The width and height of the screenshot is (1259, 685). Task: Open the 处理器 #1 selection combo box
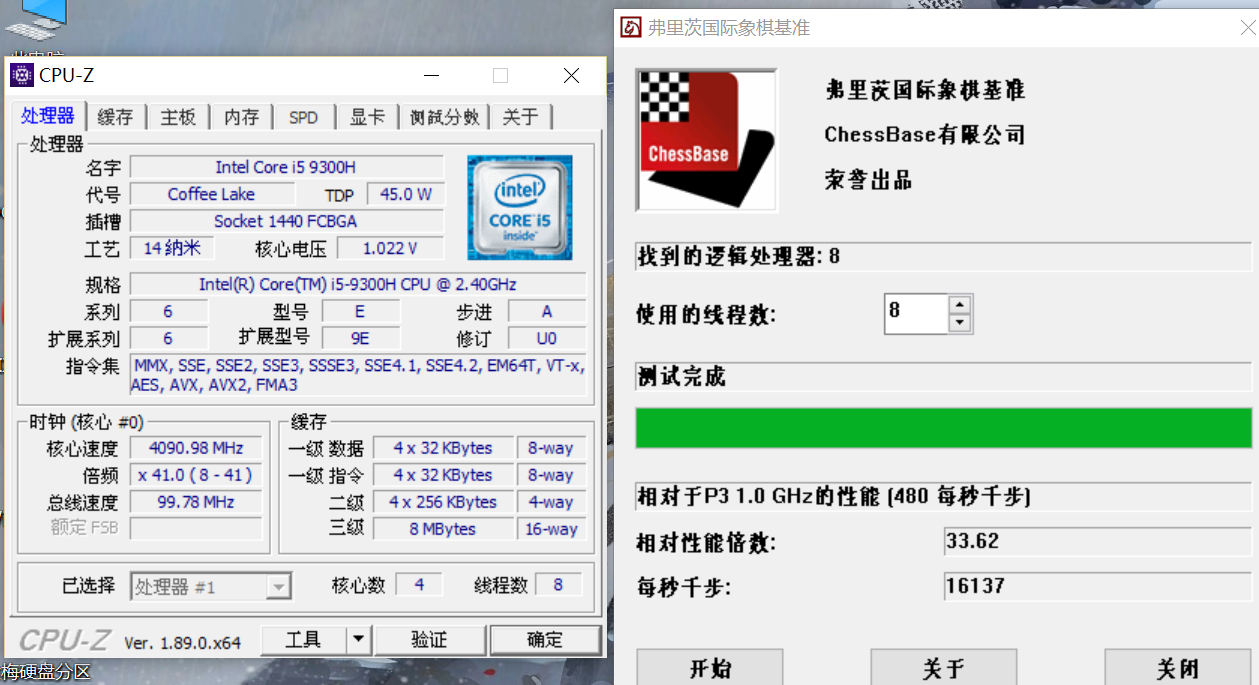click(210, 586)
